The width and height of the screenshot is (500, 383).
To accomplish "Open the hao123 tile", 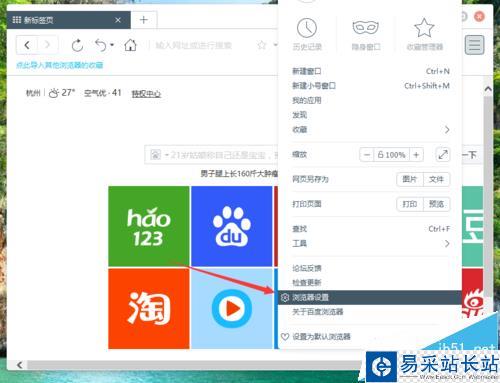I will point(149,226).
